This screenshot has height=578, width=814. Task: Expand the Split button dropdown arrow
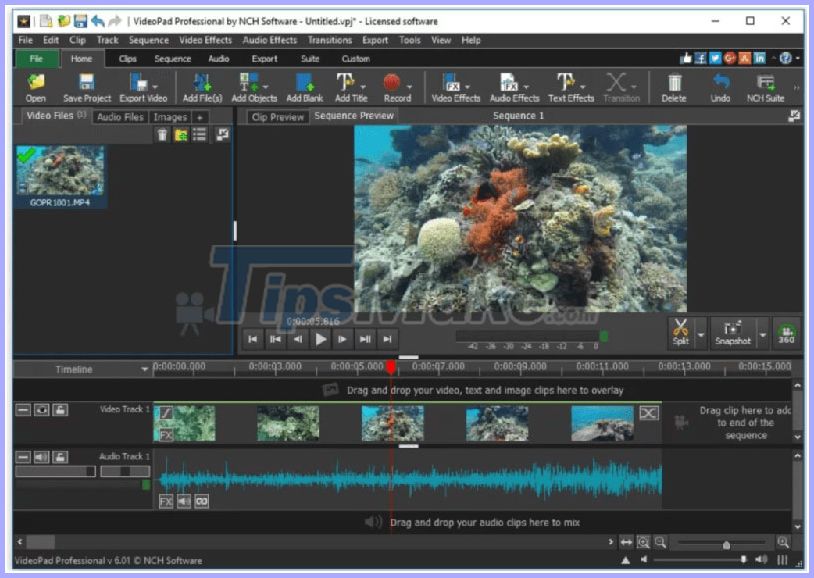pos(701,333)
